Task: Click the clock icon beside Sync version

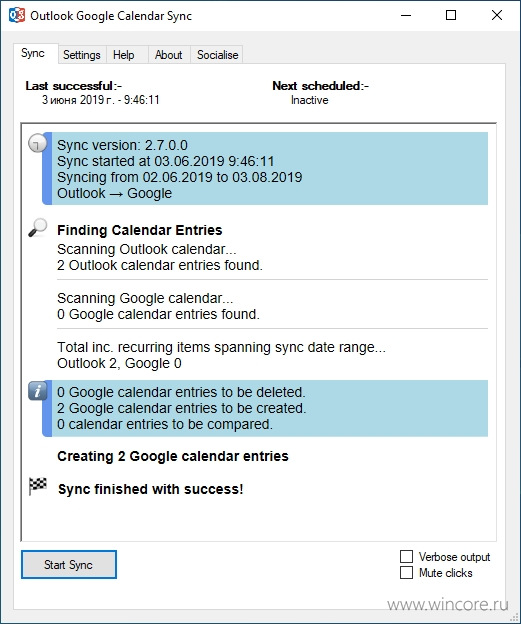Action: coord(37,143)
